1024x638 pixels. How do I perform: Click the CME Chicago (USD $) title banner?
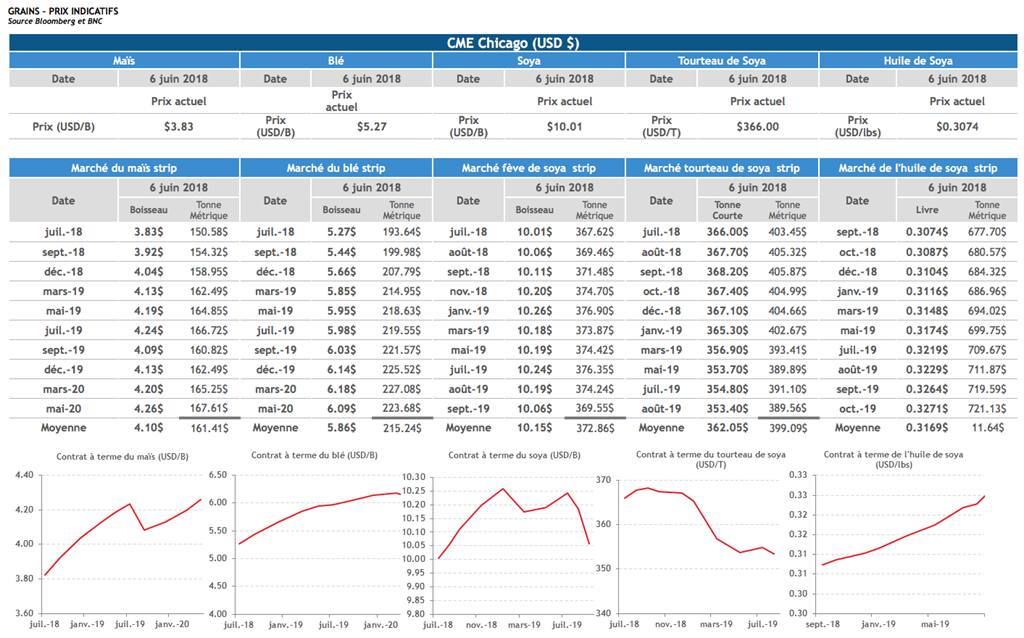coord(512,43)
